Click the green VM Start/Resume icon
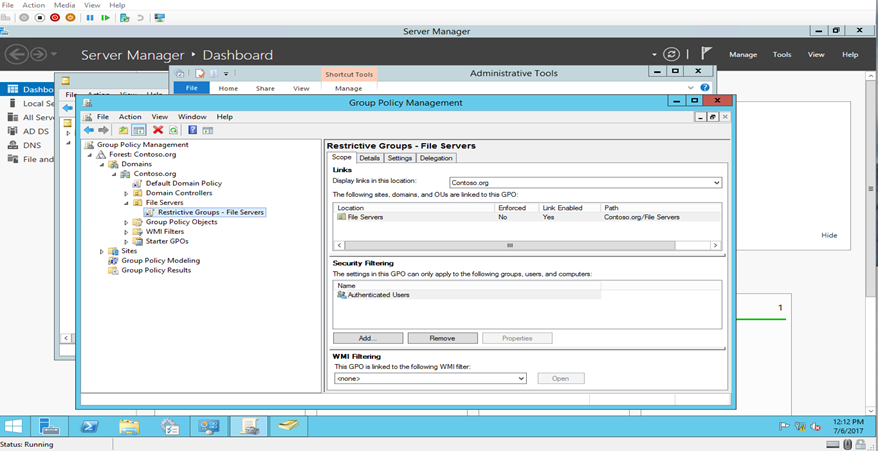878x451 pixels. (x=105, y=17)
